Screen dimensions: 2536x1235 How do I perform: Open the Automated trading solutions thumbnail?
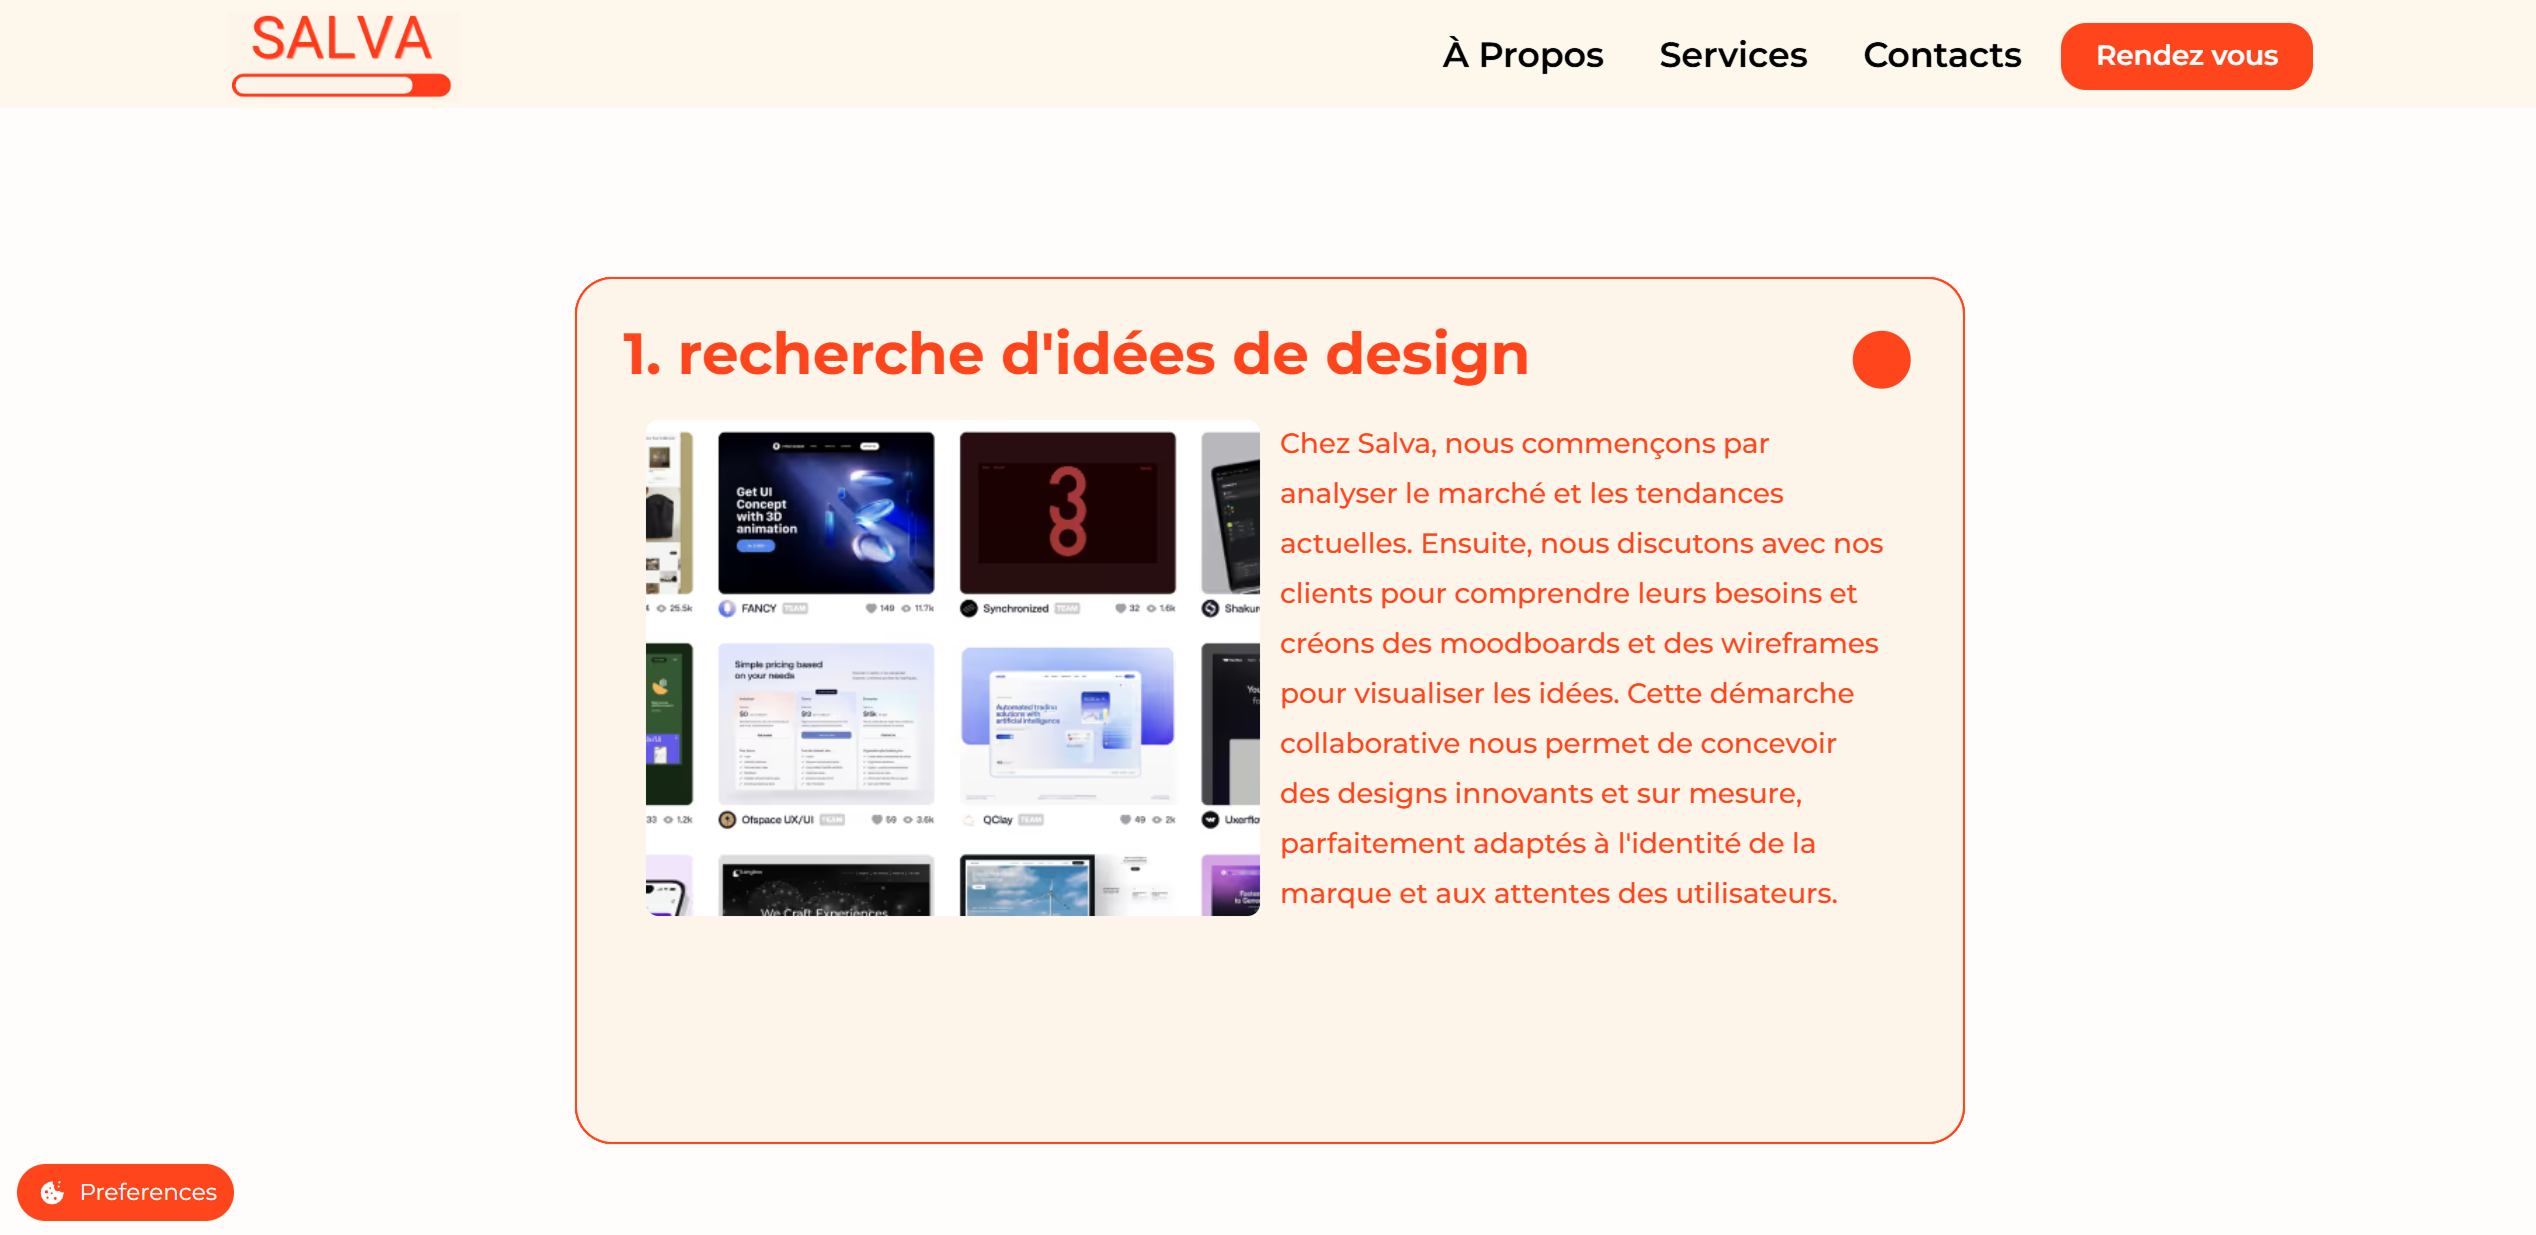point(1067,724)
